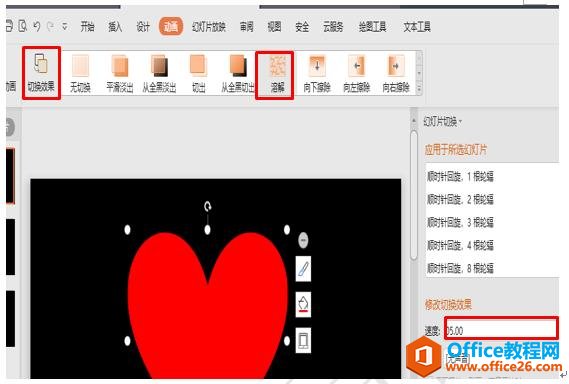The height and width of the screenshot is (384, 569).
Task: Open the 切换效果 transition effects button
Action: point(41,73)
